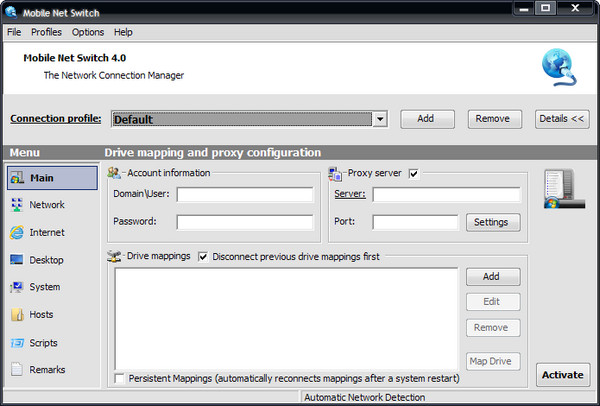
Task: Open the Scripts icon in menu
Action: point(17,343)
